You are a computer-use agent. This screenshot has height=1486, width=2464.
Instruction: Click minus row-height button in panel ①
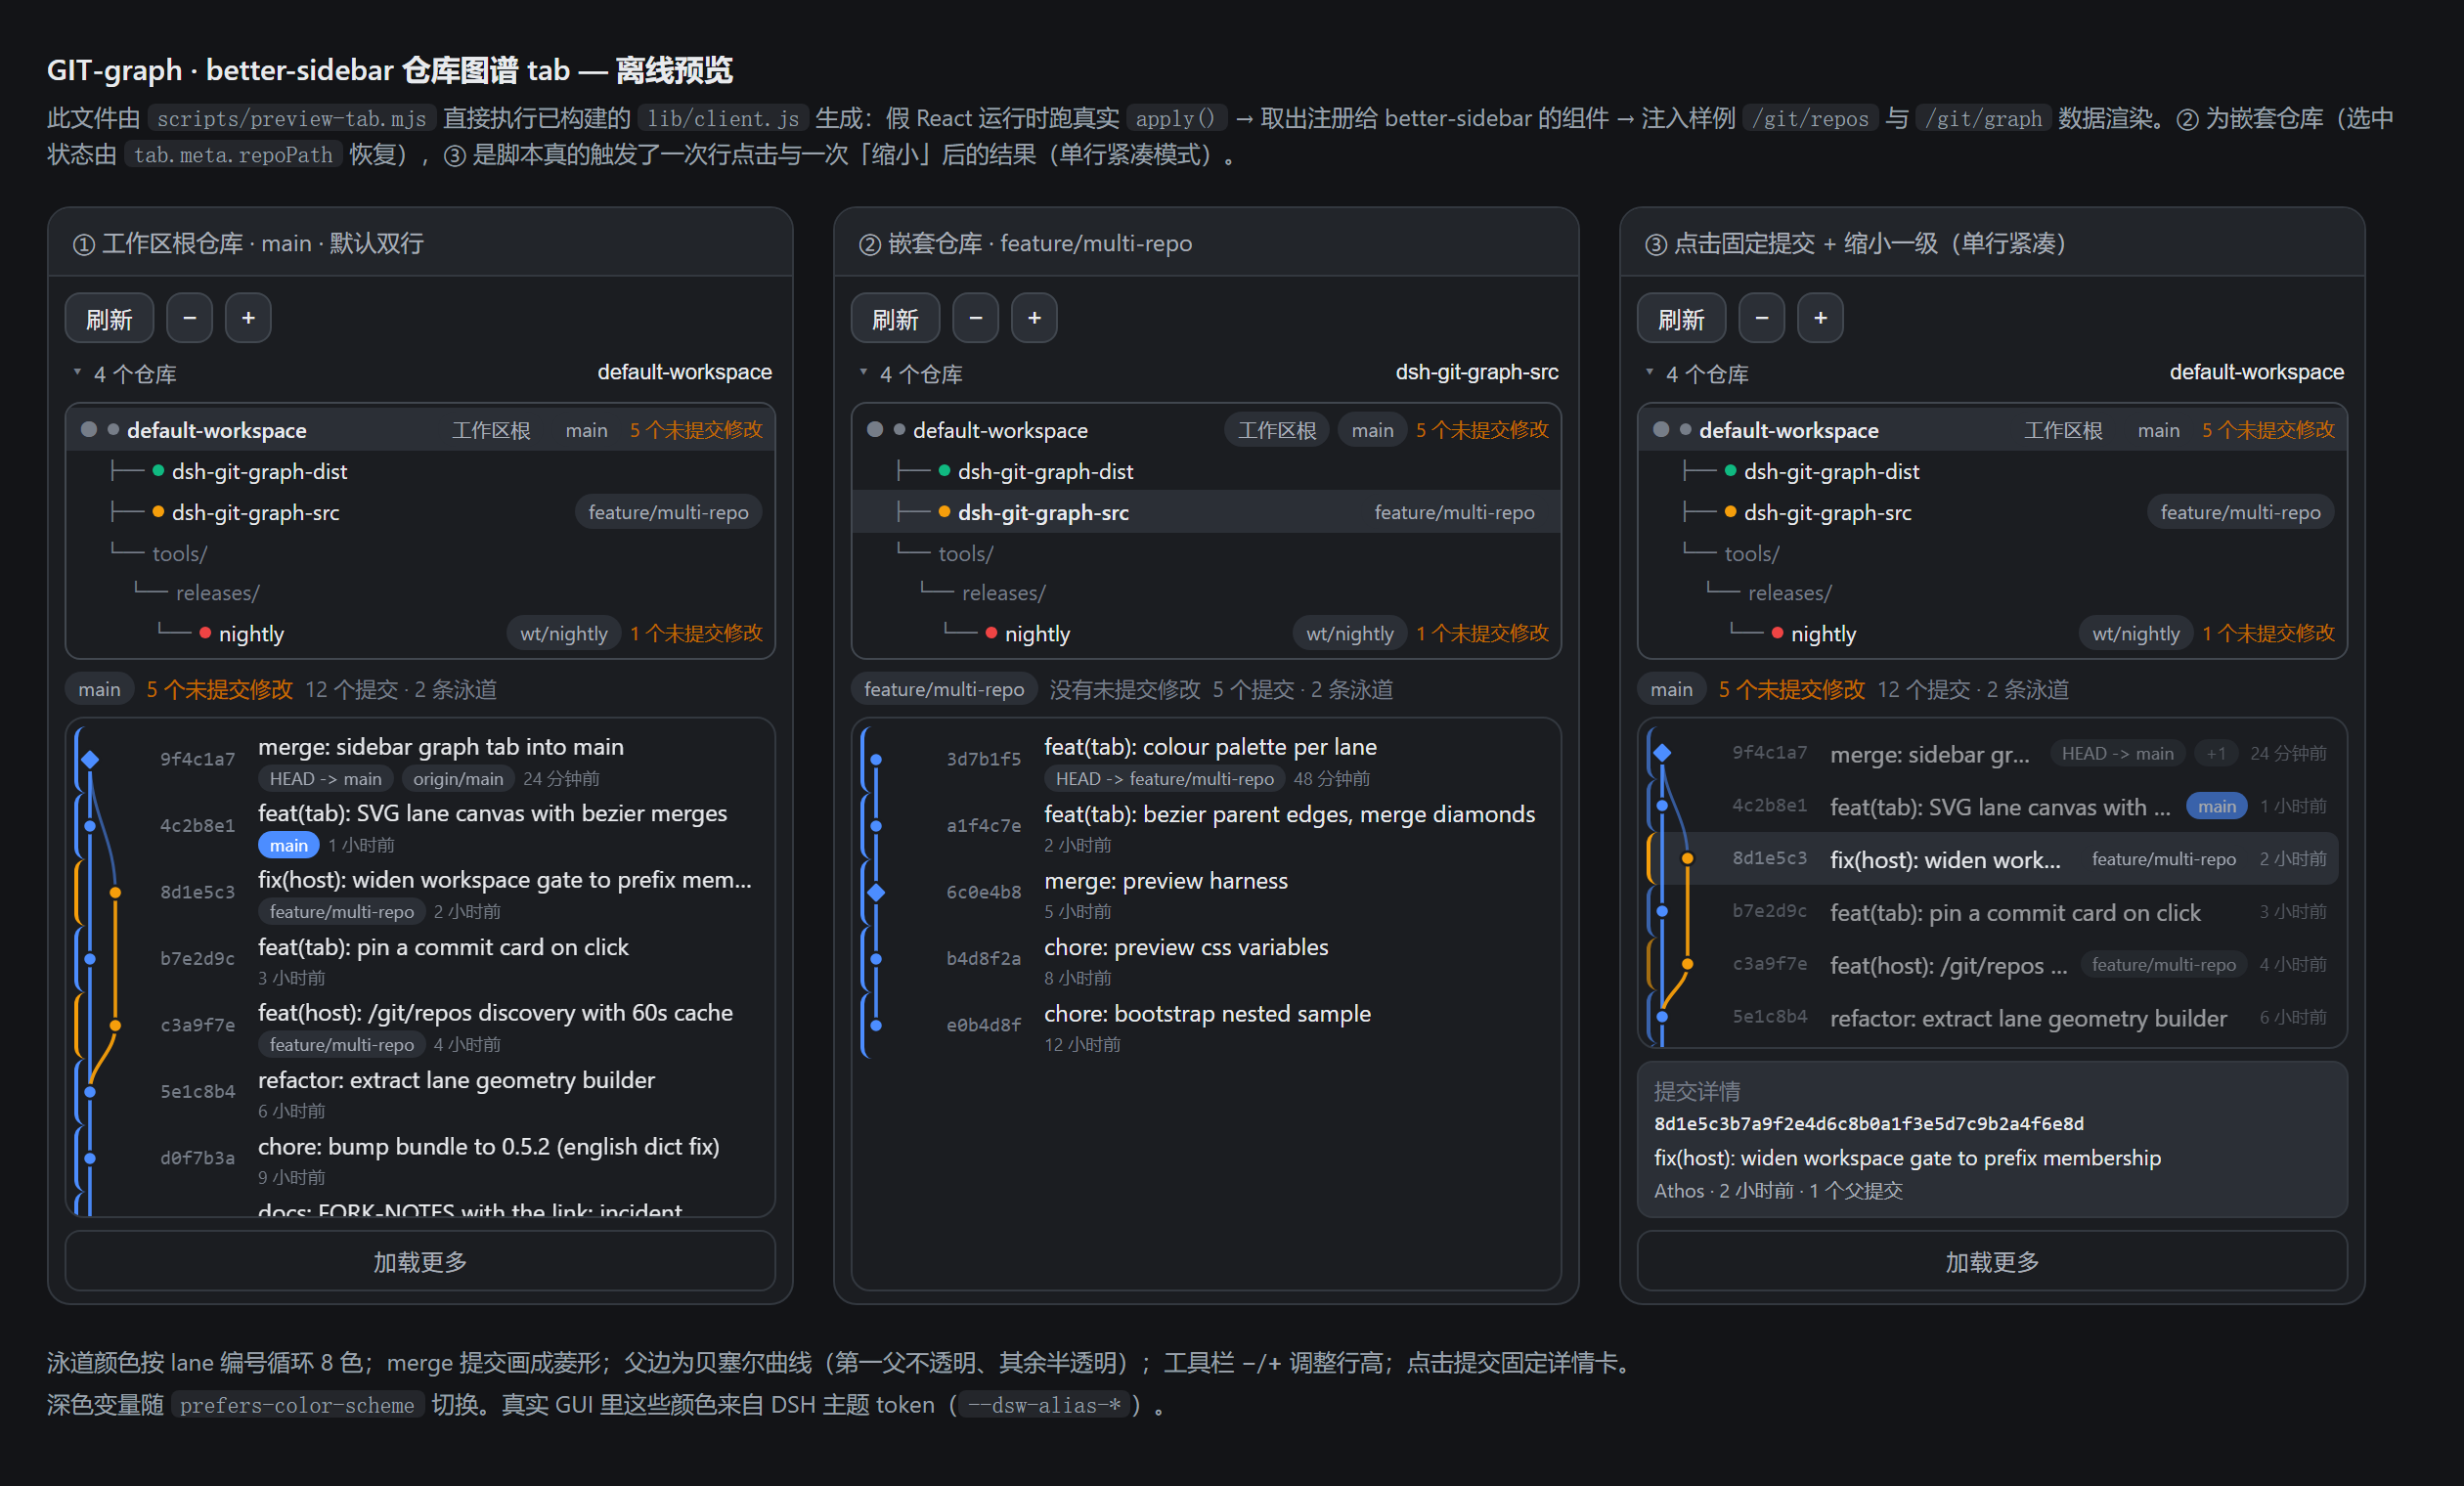click(189, 319)
